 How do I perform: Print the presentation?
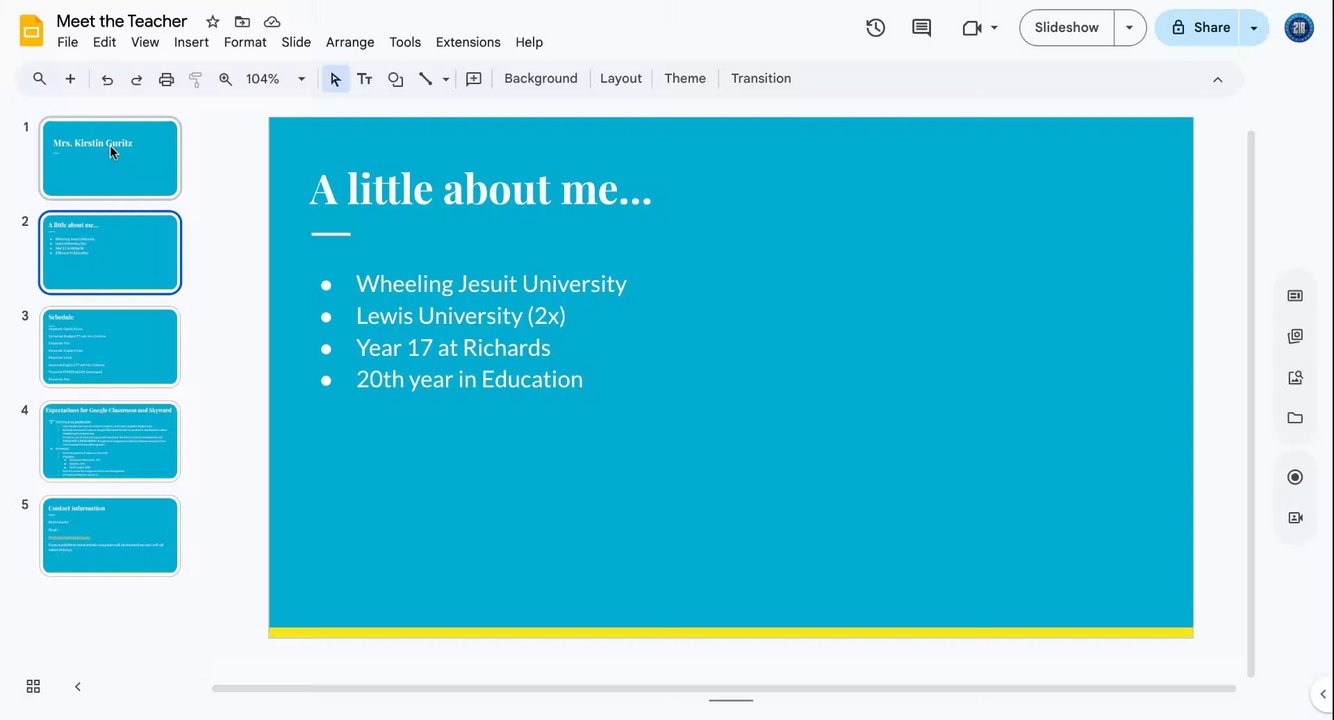(167, 79)
